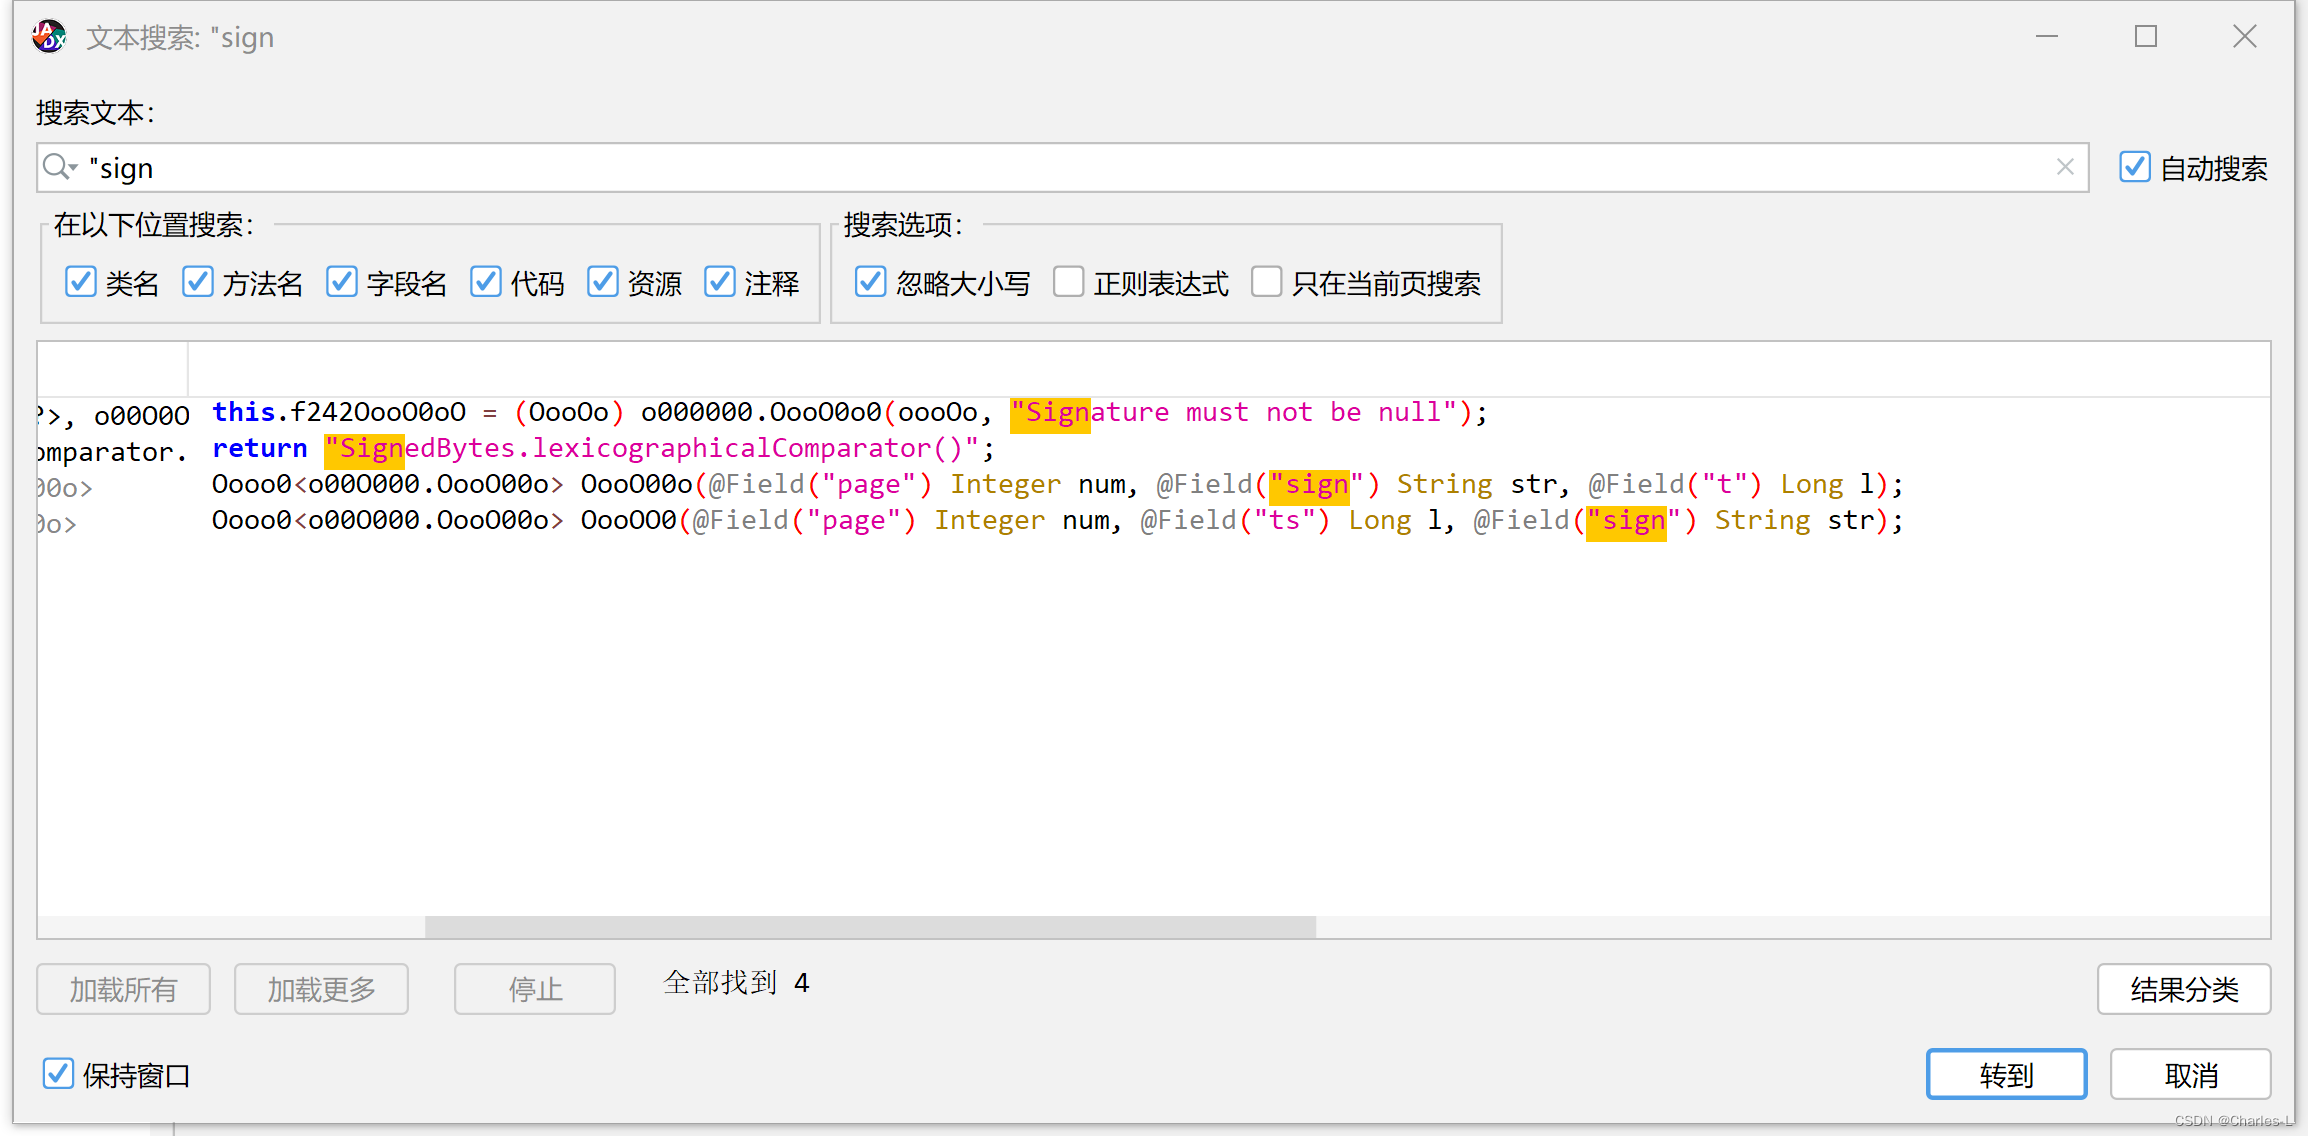Open the search history magnifier dropdown
The height and width of the screenshot is (1136, 2308).
pos(60,167)
